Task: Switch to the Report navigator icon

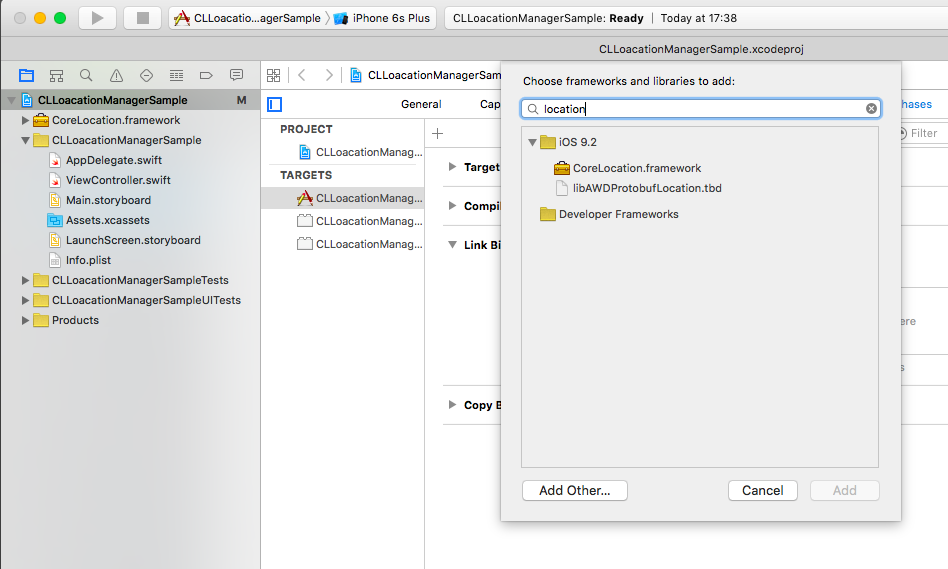Action: pyautogui.click(x=236, y=75)
